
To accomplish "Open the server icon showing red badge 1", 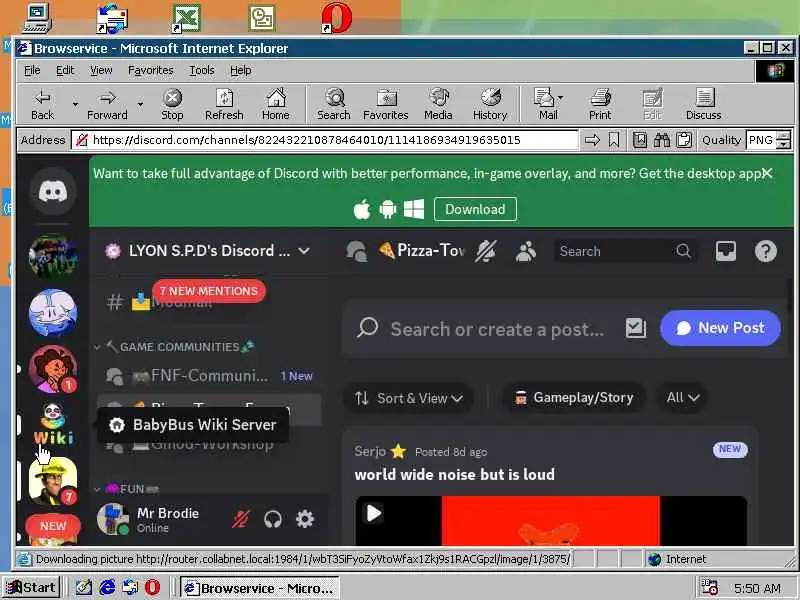I will click(x=53, y=369).
